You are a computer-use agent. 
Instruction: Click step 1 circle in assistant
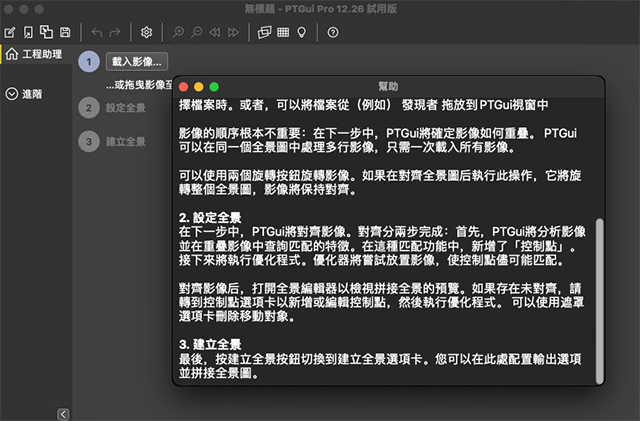pyautogui.click(x=89, y=62)
